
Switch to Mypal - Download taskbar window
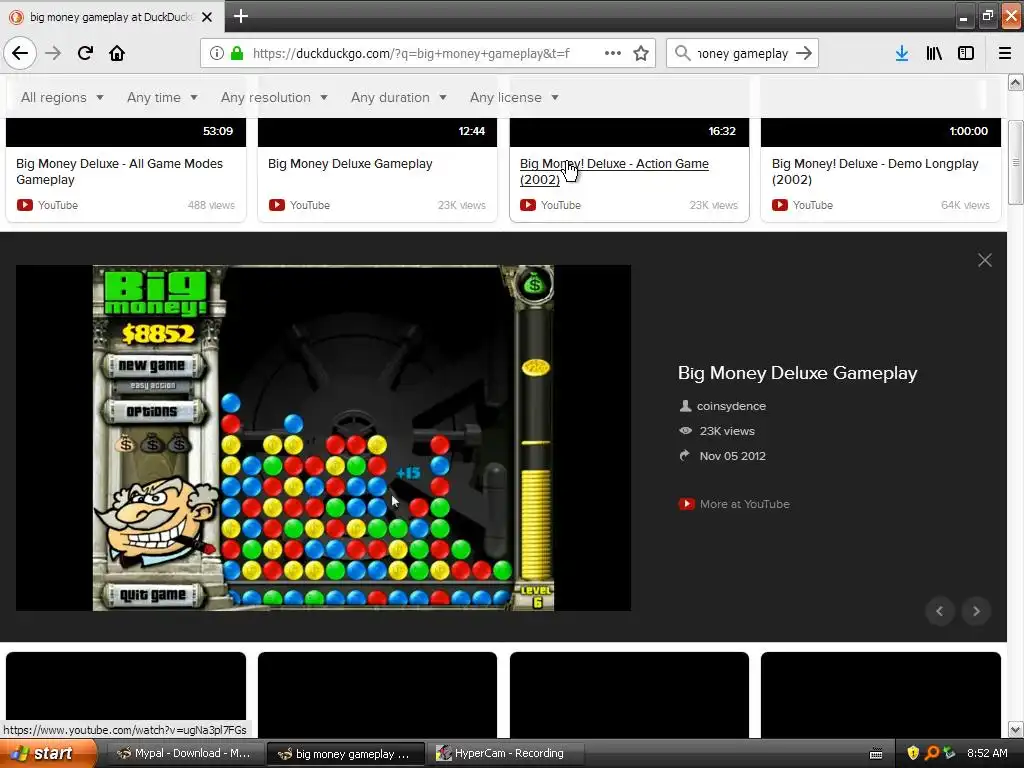coord(184,753)
